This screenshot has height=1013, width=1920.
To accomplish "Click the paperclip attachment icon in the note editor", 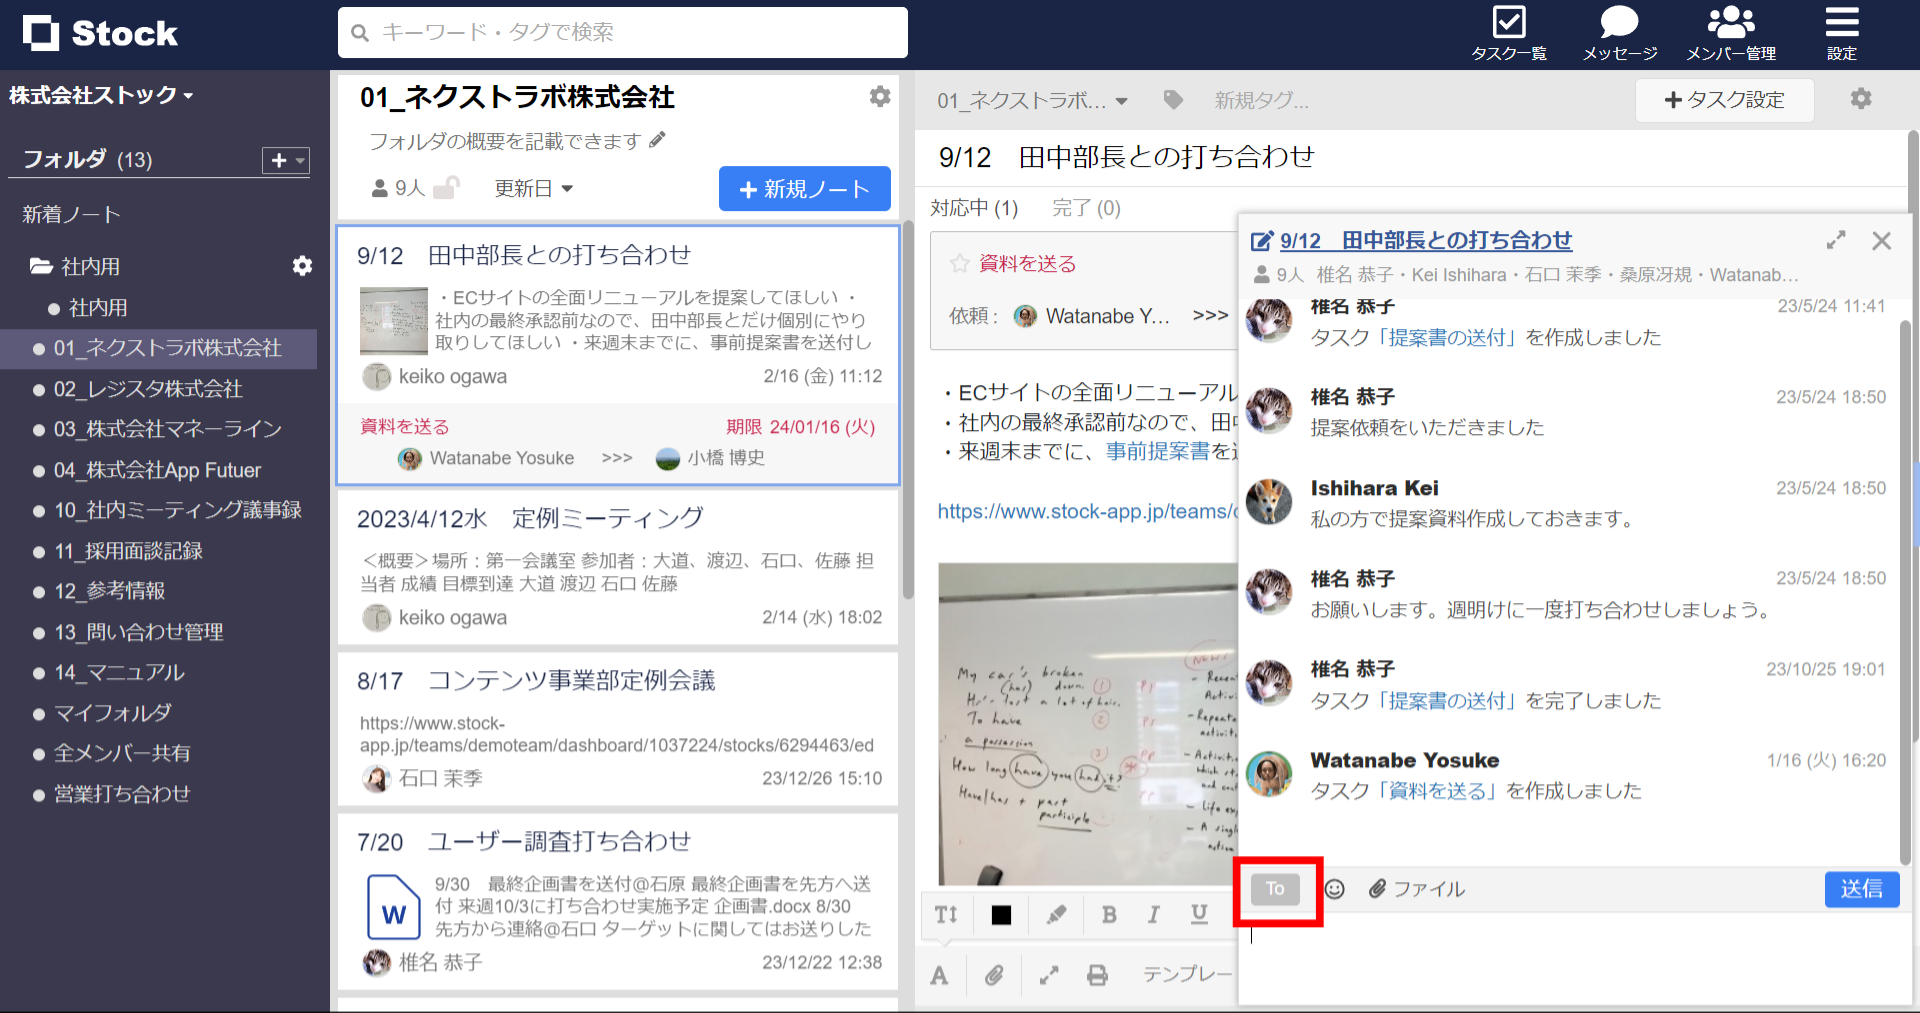I will point(993,976).
